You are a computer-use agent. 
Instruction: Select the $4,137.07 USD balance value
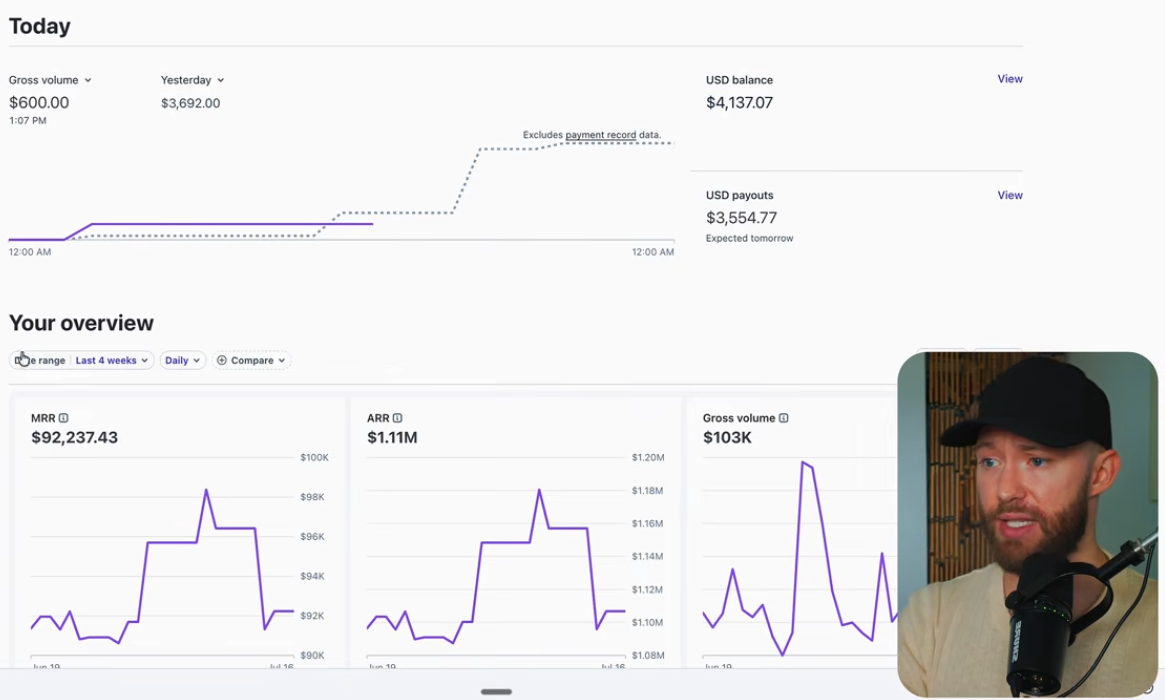739,103
